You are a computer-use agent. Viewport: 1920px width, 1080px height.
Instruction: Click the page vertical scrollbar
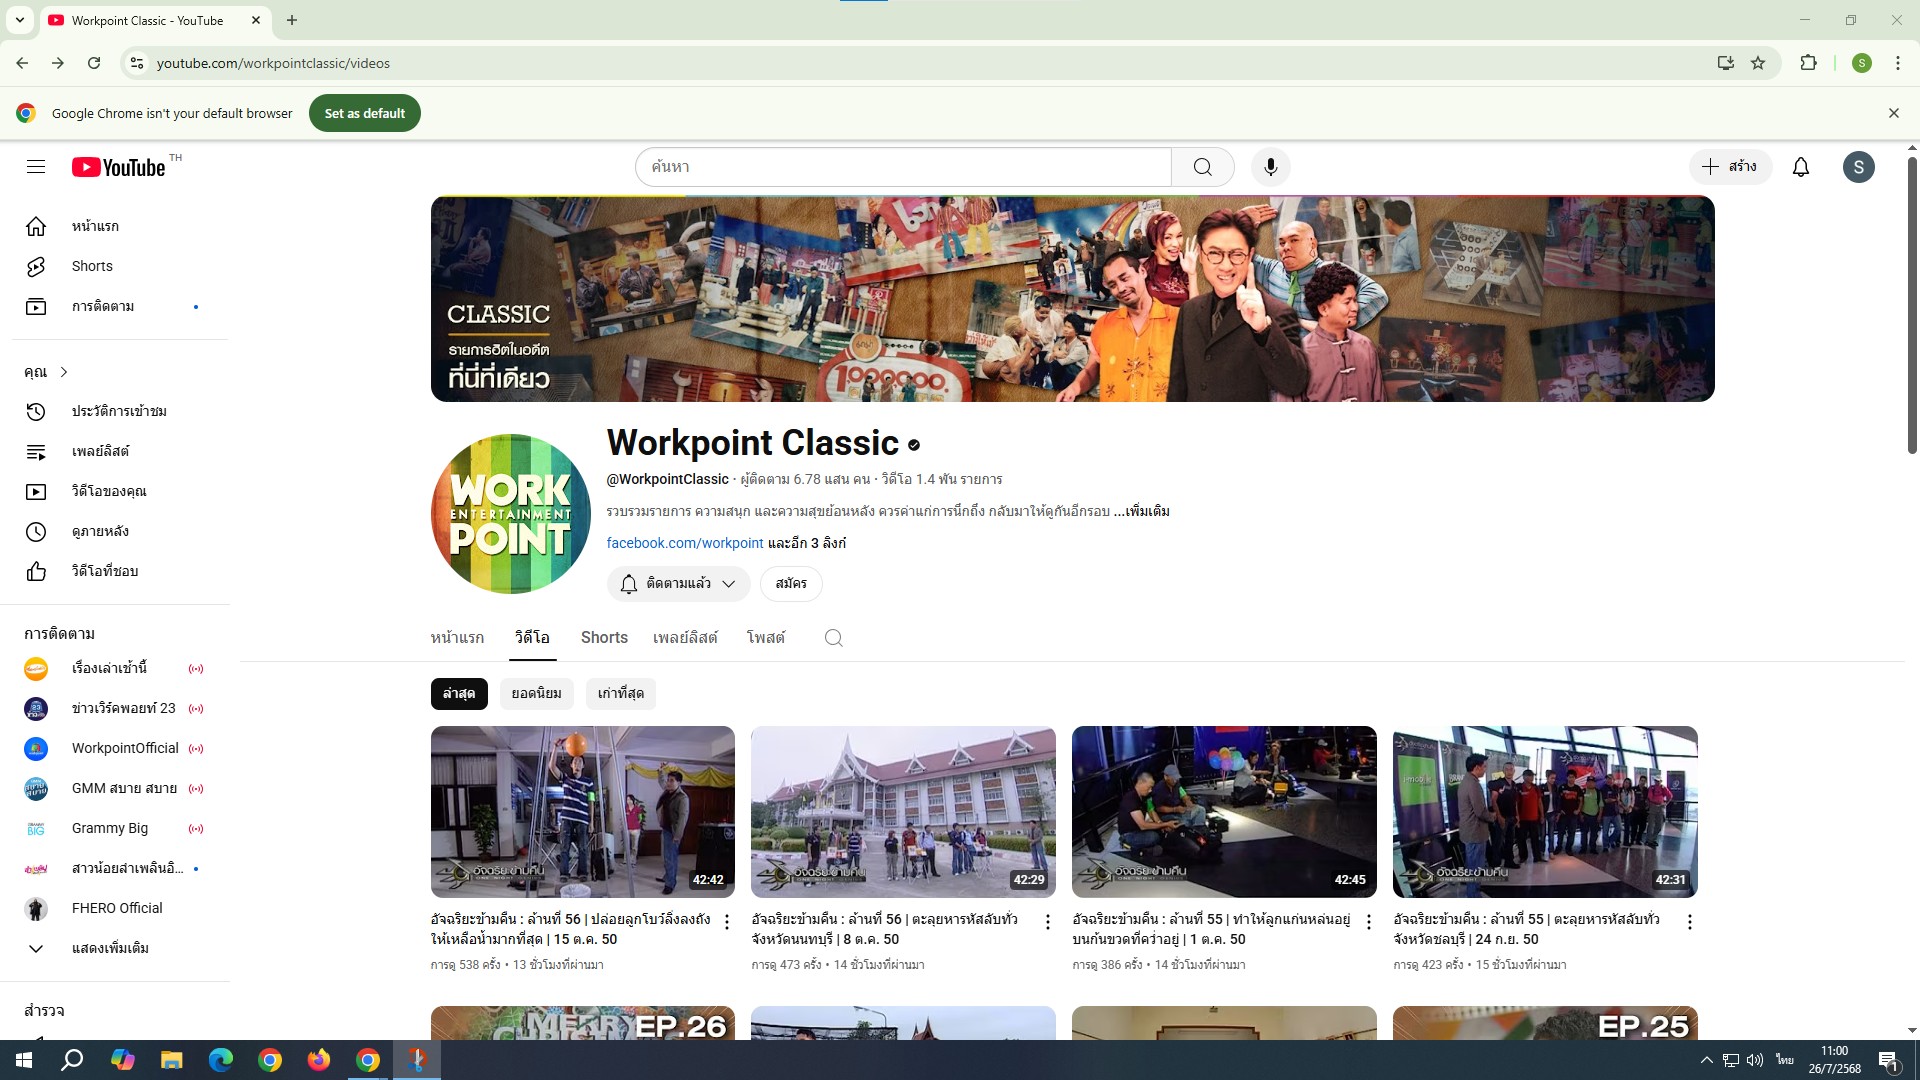[x=1912, y=305]
